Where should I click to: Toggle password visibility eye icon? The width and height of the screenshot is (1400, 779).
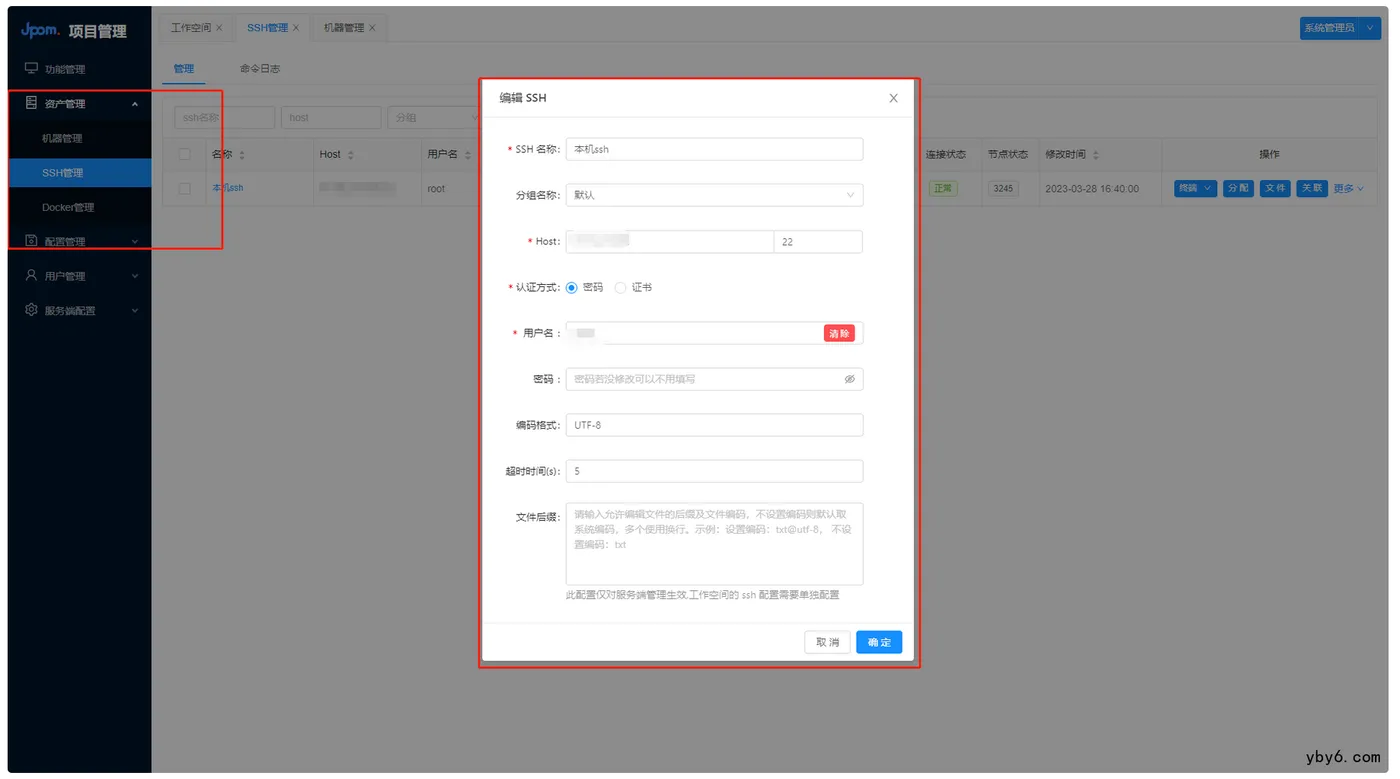[x=849, y=379]
